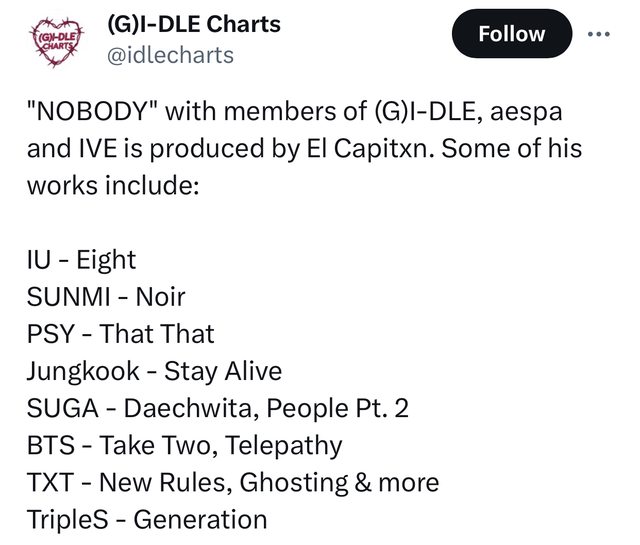
Task: Click "Some of his" in the tweet
Action: [x=522, y=149]
